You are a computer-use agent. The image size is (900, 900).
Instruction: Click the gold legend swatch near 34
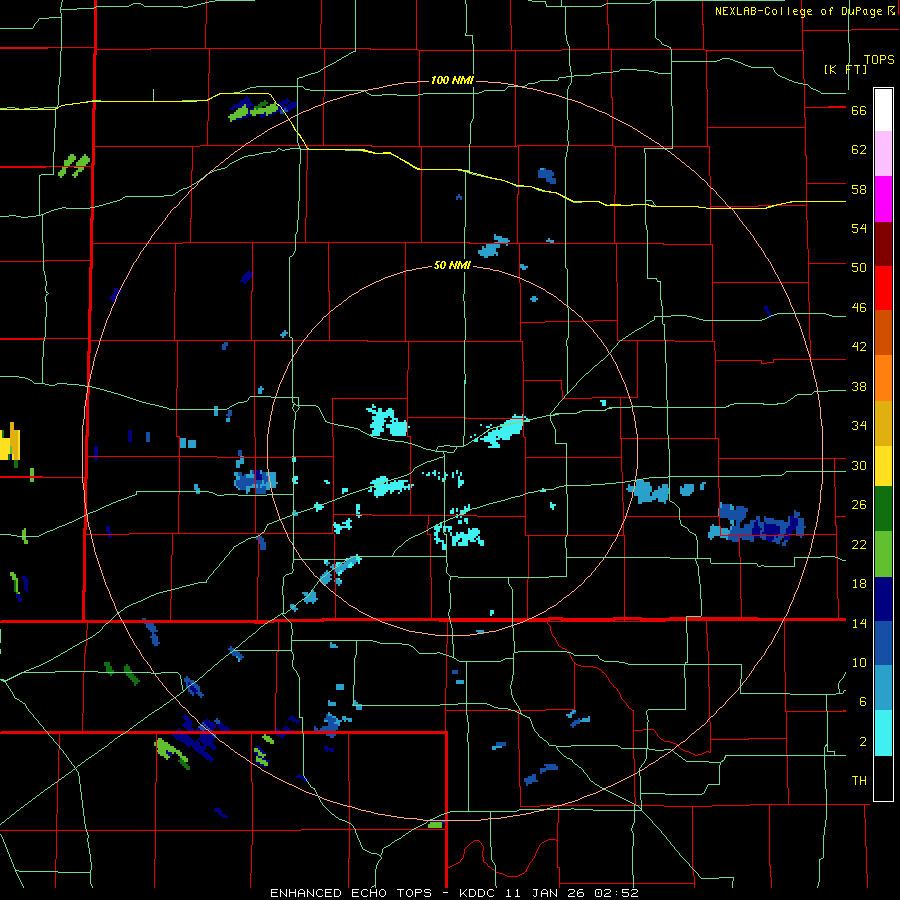tap(883, 423)
